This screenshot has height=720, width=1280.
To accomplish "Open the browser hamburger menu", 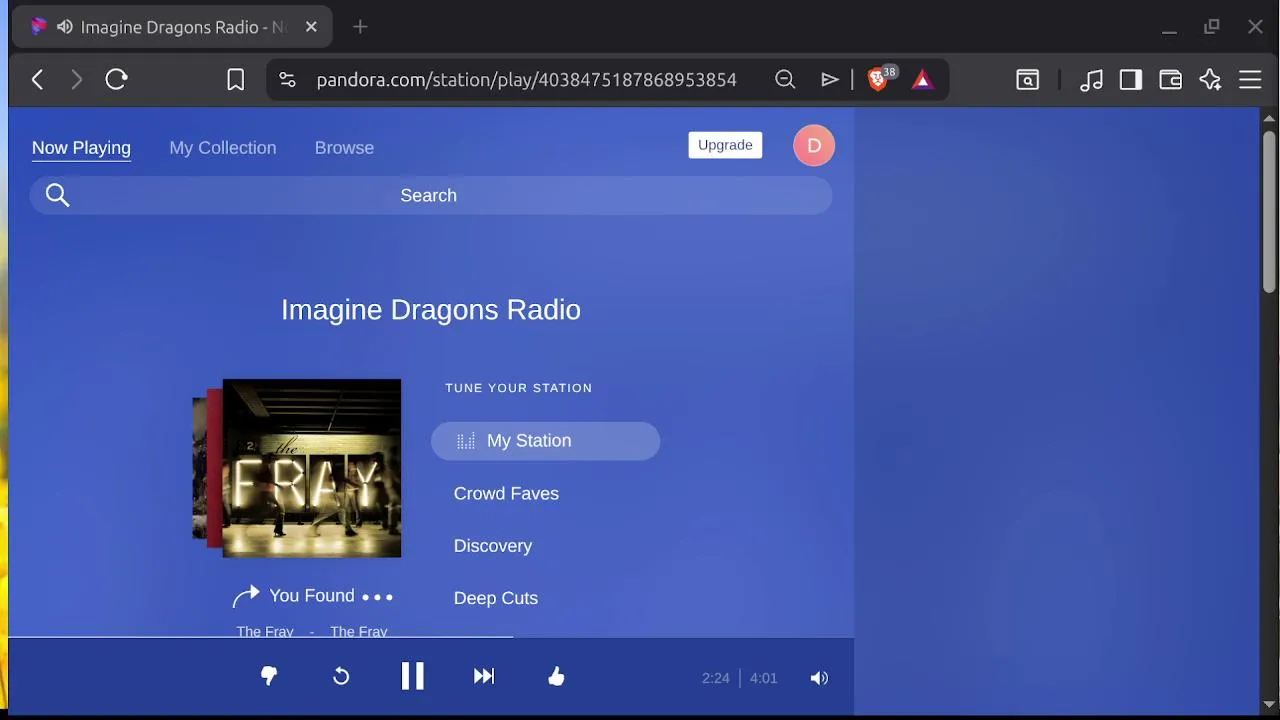I will point(1251,80).
